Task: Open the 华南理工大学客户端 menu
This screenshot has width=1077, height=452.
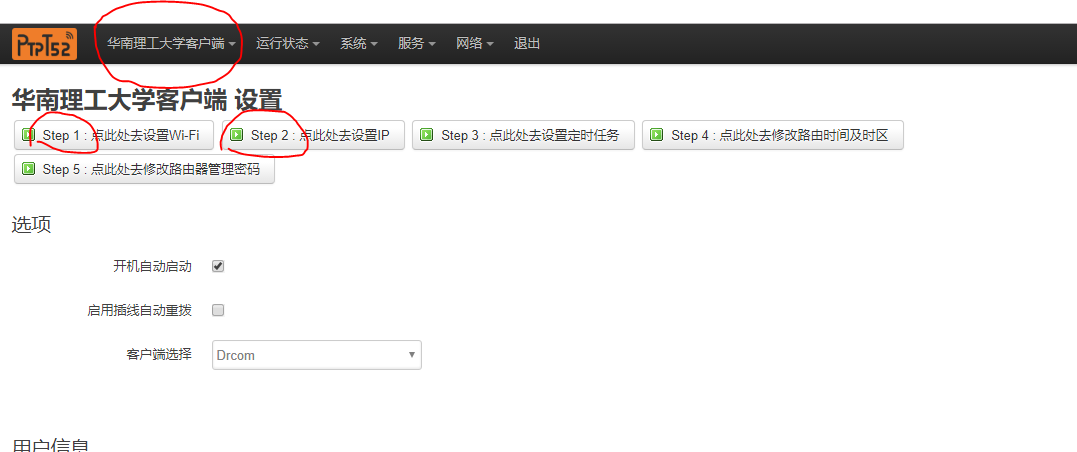Action: [172, 44]
